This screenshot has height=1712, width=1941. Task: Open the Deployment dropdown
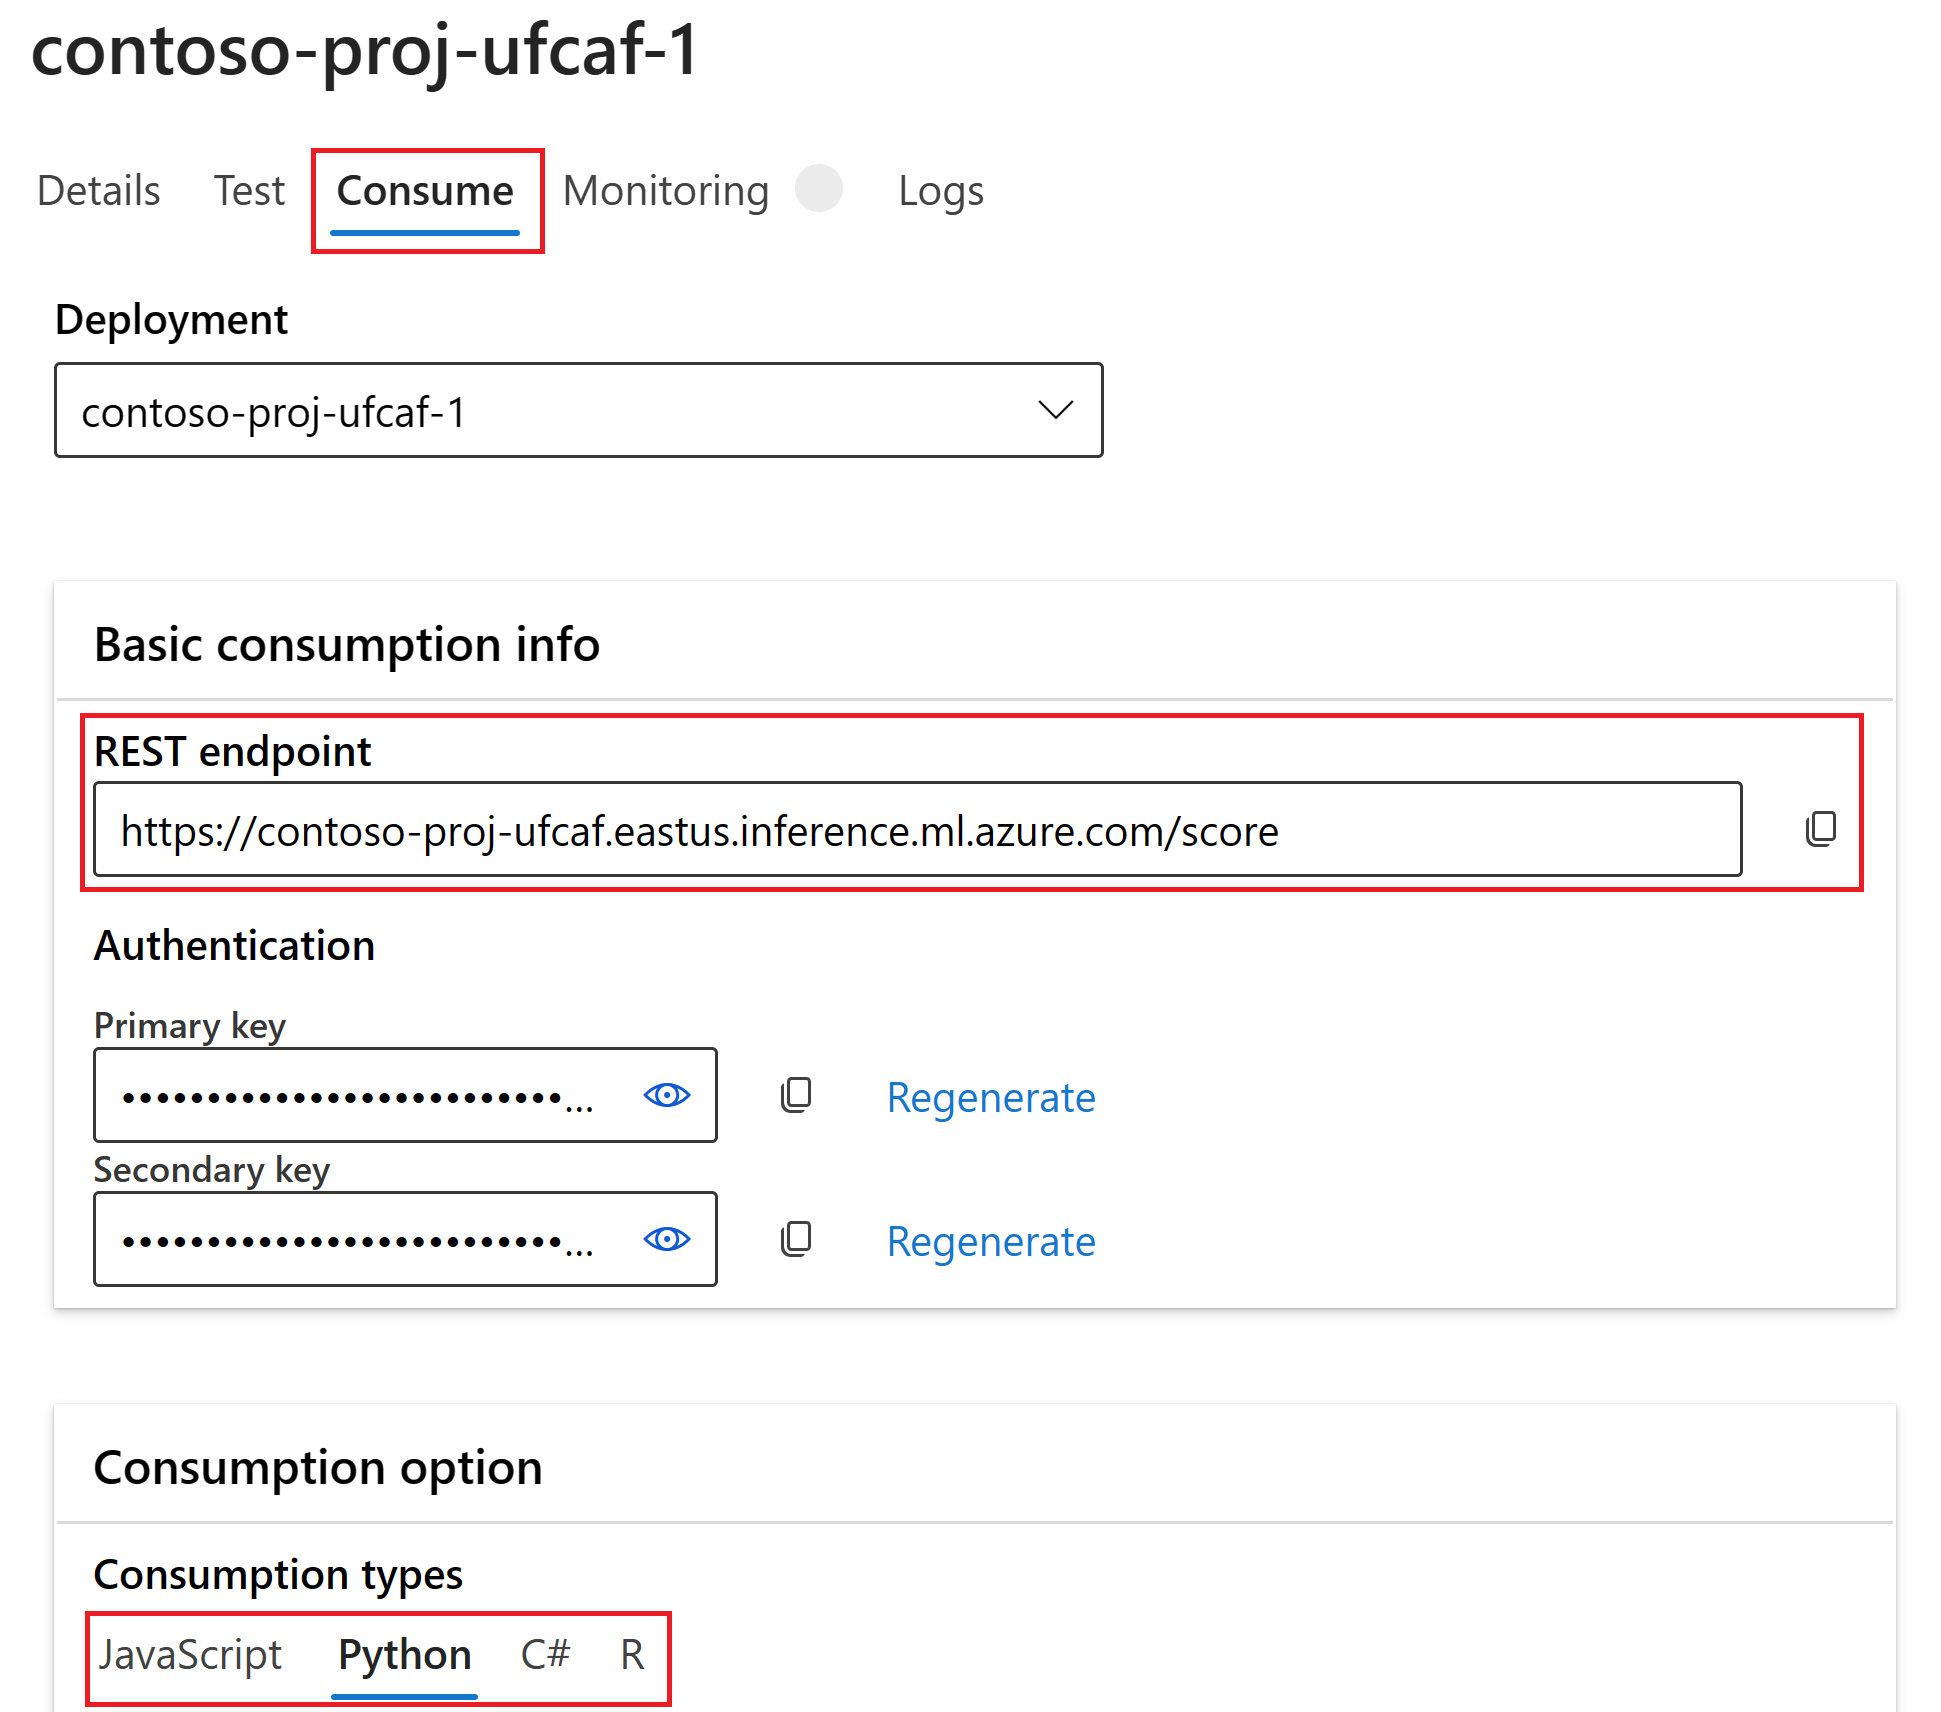point(579,410)
